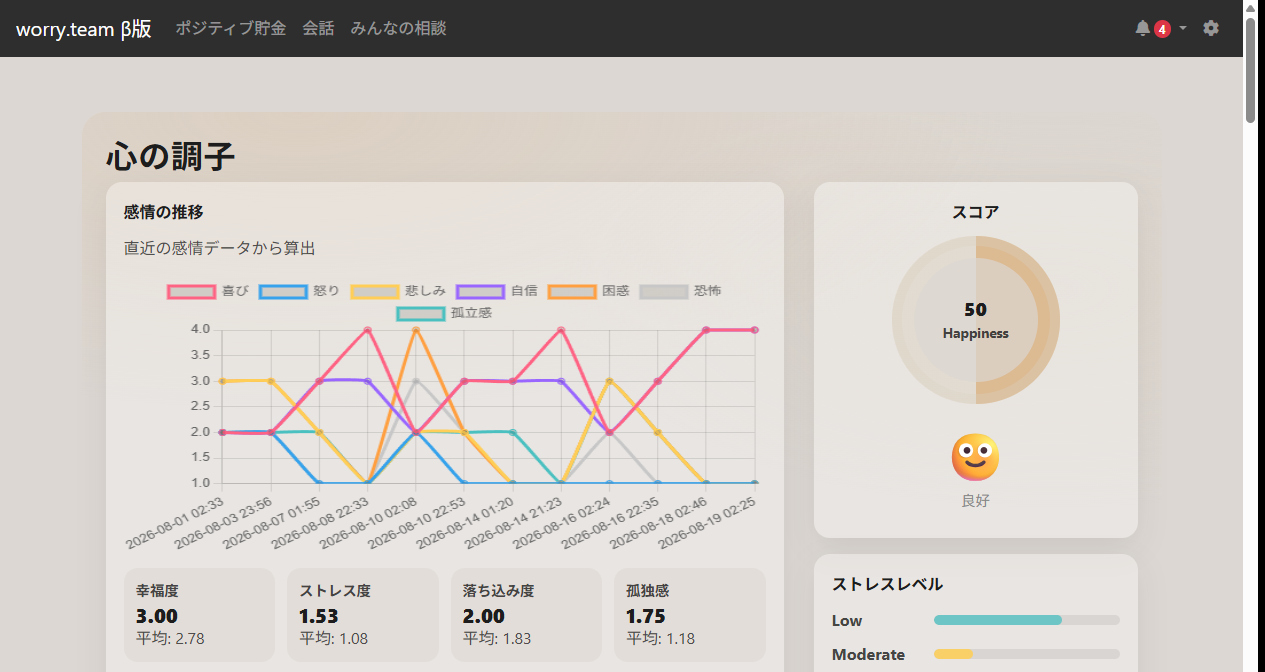The height and width of the screenshot is (672, 1265).
Task: Click the 良好 status label
Action: 976,501
